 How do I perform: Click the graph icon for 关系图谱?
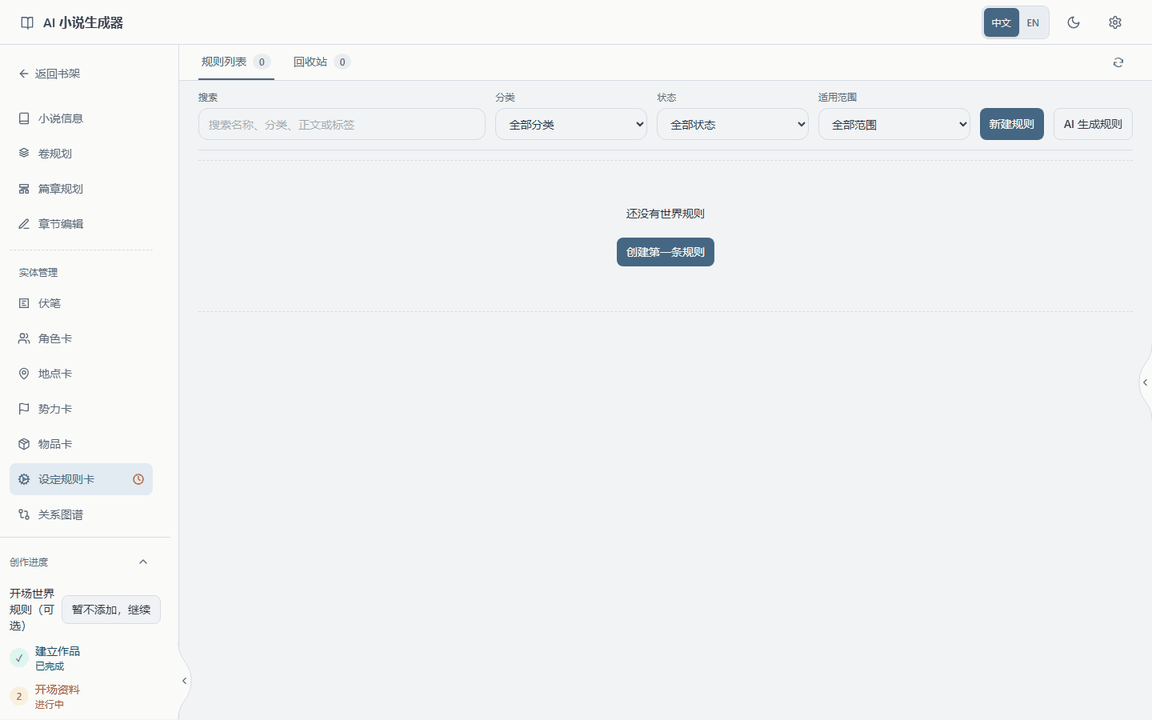point(24,515)
